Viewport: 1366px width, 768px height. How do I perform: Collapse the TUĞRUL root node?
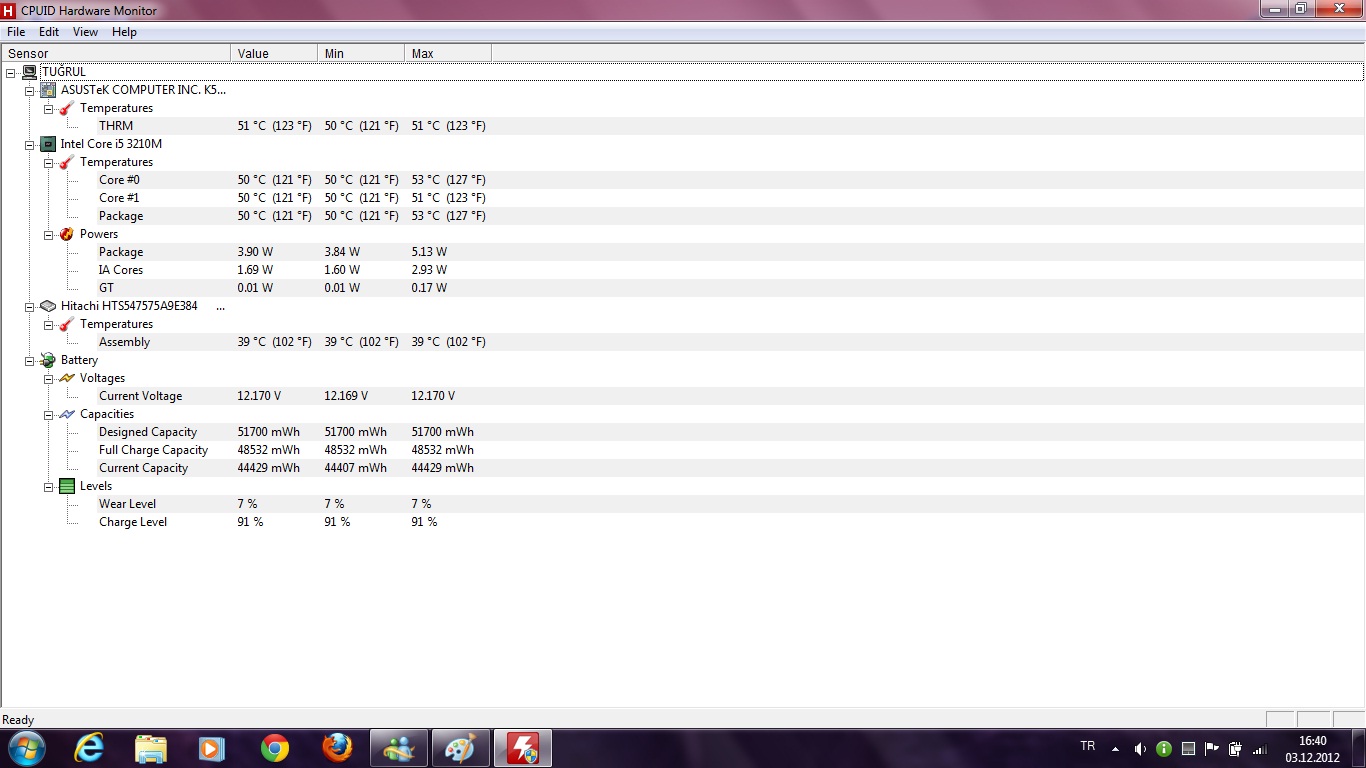(11, 72)
